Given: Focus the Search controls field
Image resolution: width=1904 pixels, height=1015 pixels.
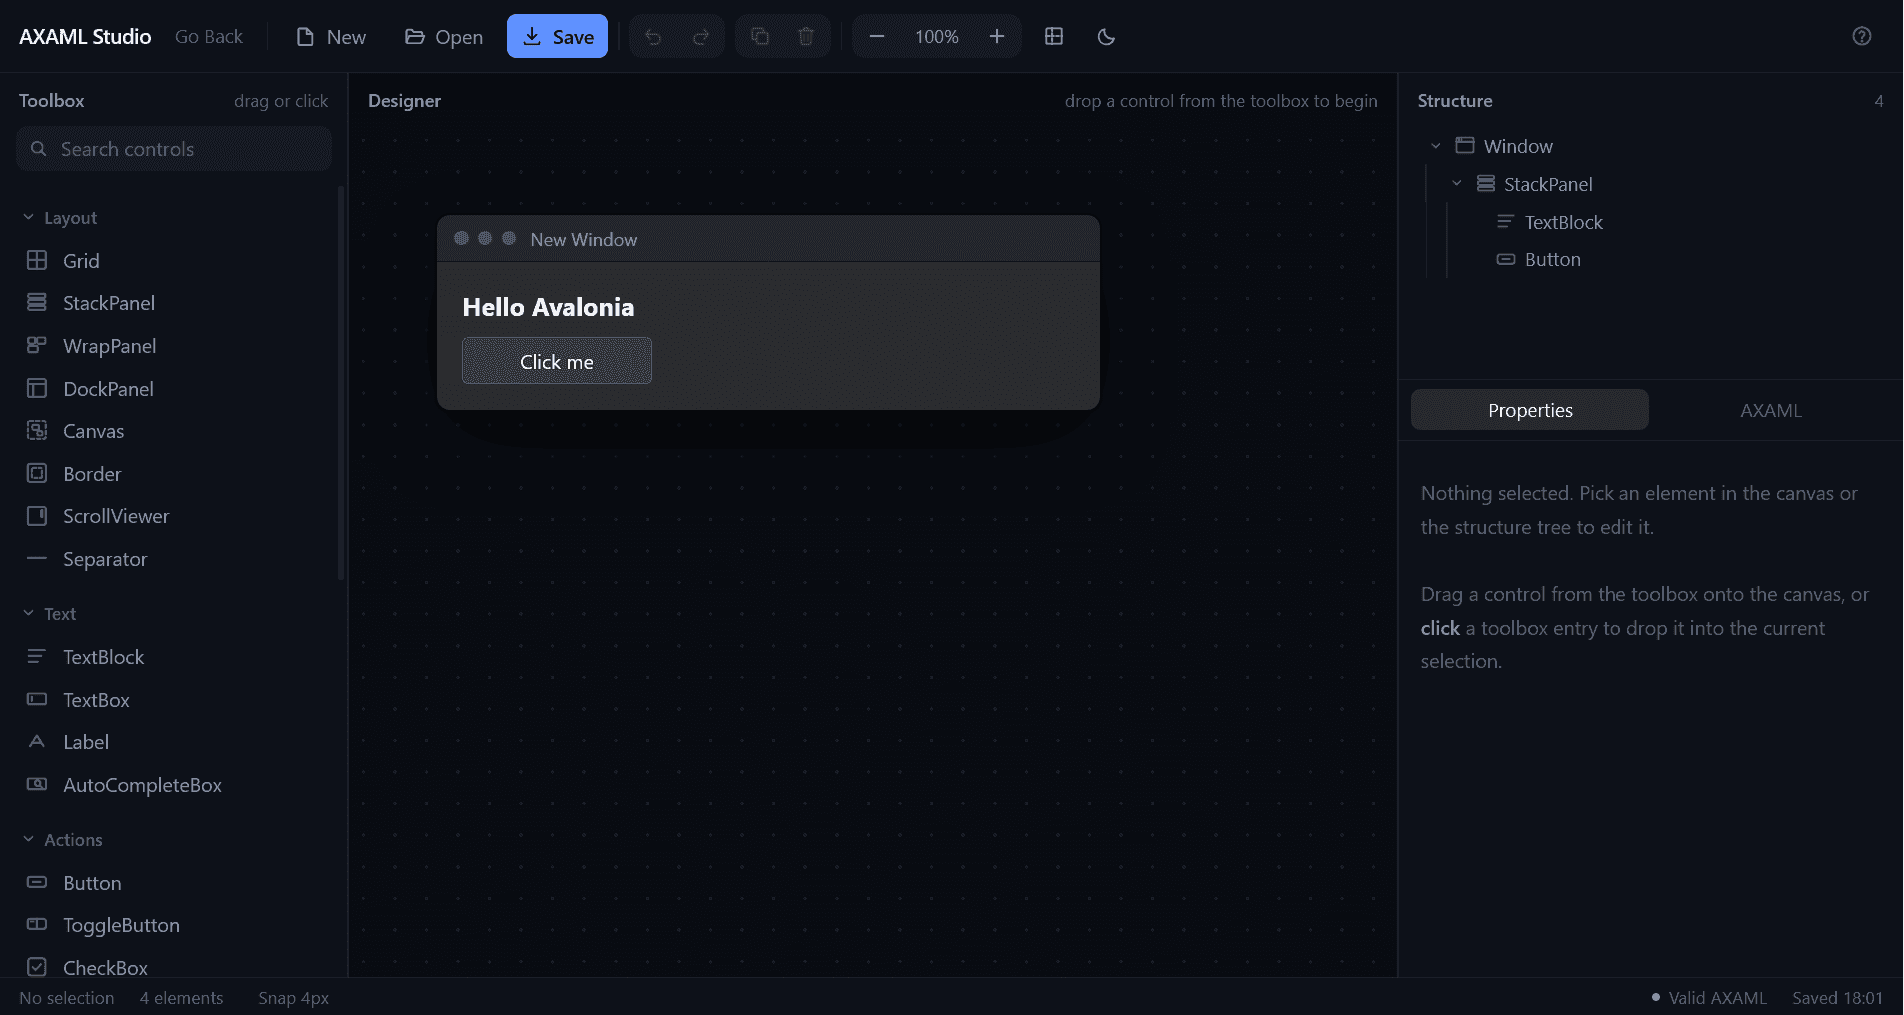Looking at the screenshot, I should coord(174,149).
